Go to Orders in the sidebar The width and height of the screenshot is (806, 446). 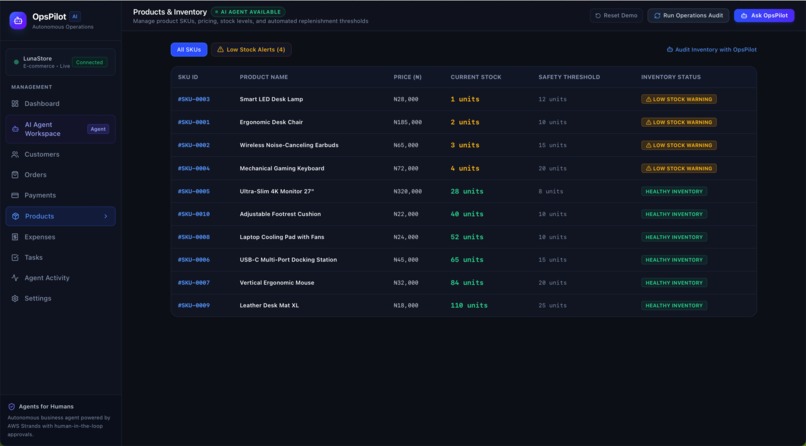(x=61, y=175)
